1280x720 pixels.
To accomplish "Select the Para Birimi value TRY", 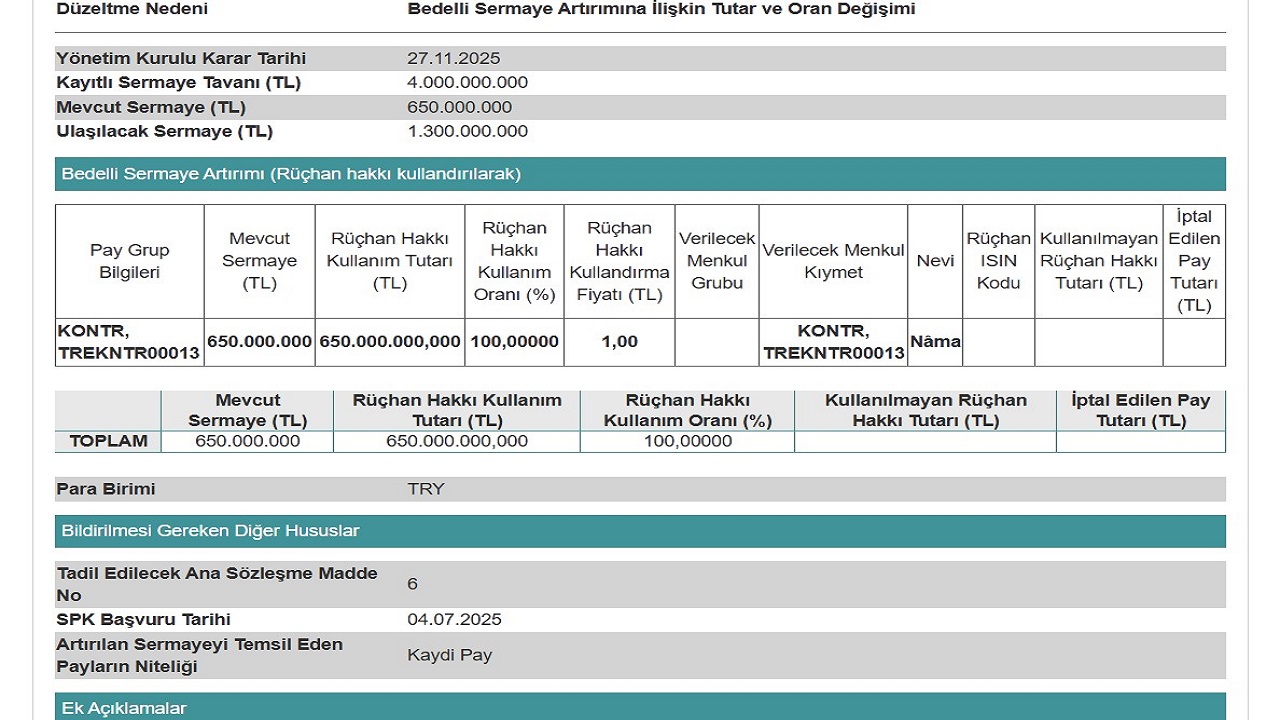I will [425, 489].
